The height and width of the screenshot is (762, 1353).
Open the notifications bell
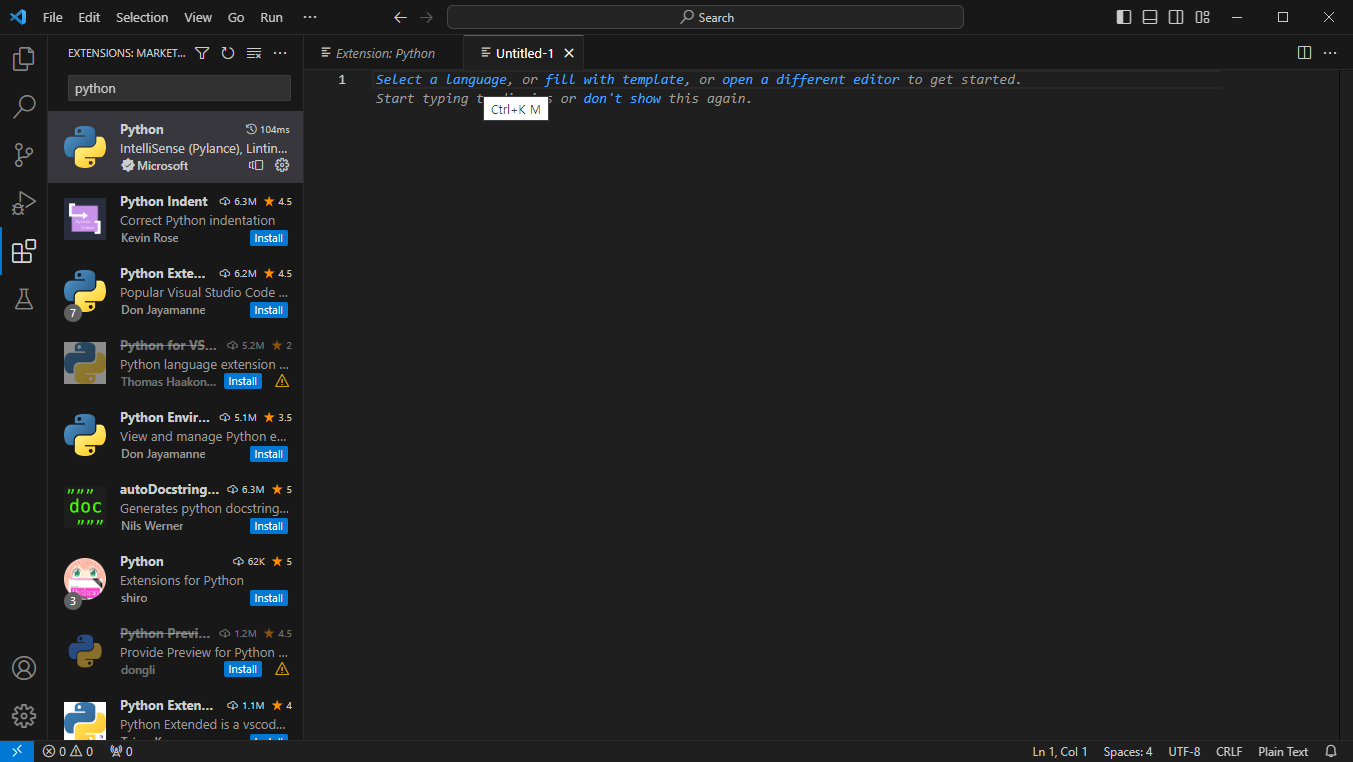point(1331,751)
